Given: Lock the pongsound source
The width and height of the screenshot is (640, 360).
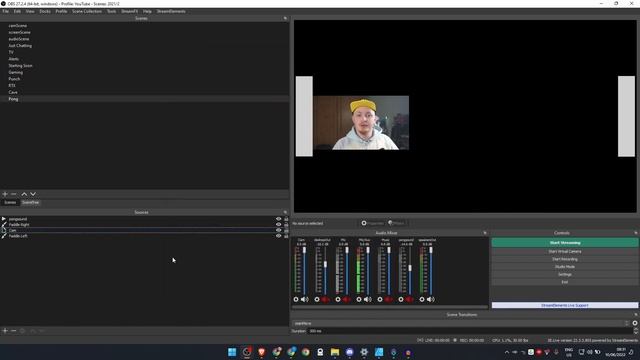Looking at the screenshot, I should click(286, 219).
